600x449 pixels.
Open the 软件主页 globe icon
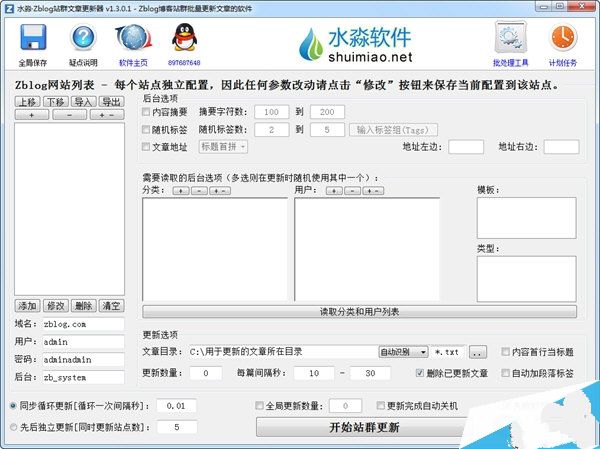pos(133,38)
